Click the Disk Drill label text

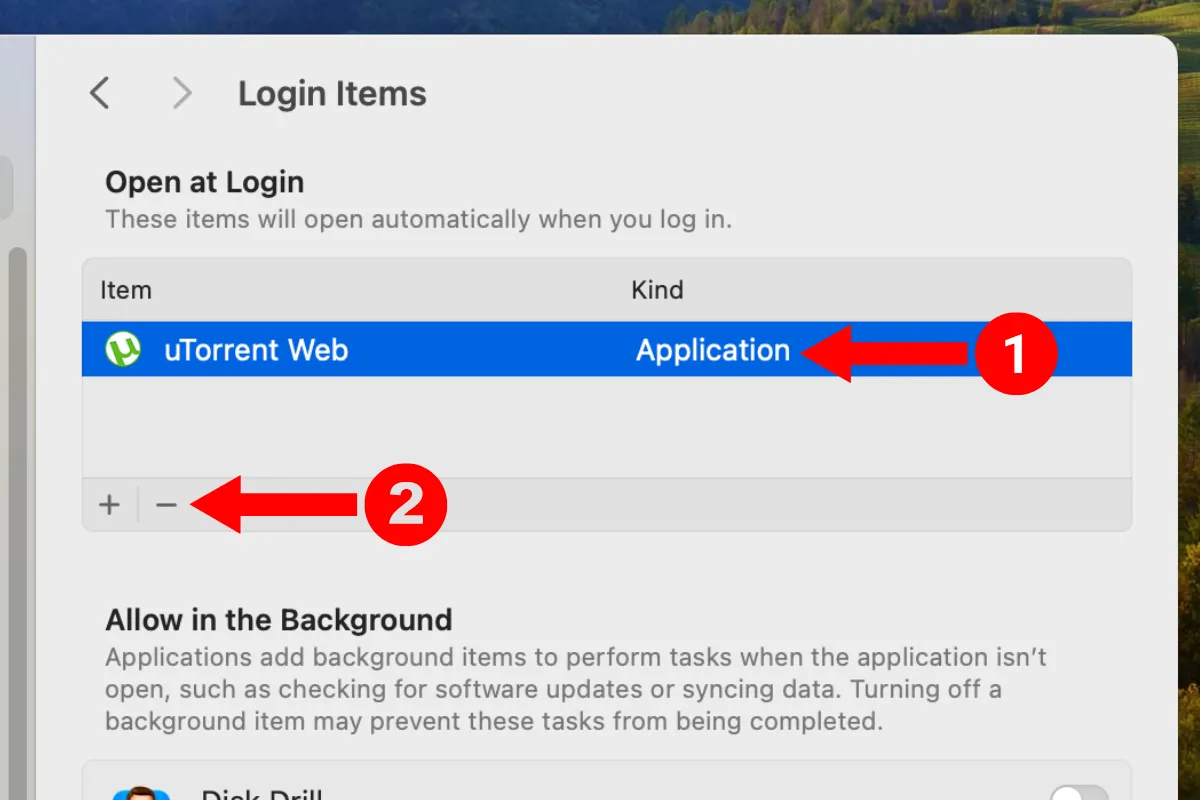pos(262,794)
